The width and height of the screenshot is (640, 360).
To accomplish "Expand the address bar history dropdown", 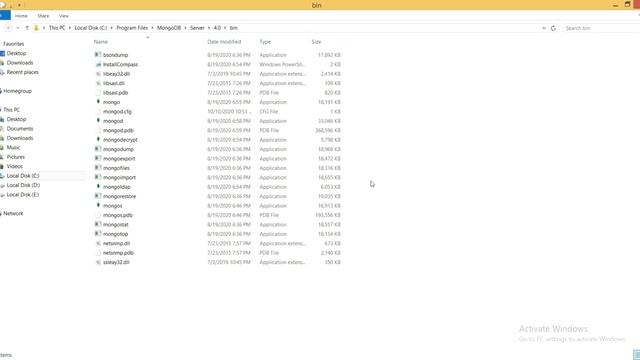I will coord(544,28).
